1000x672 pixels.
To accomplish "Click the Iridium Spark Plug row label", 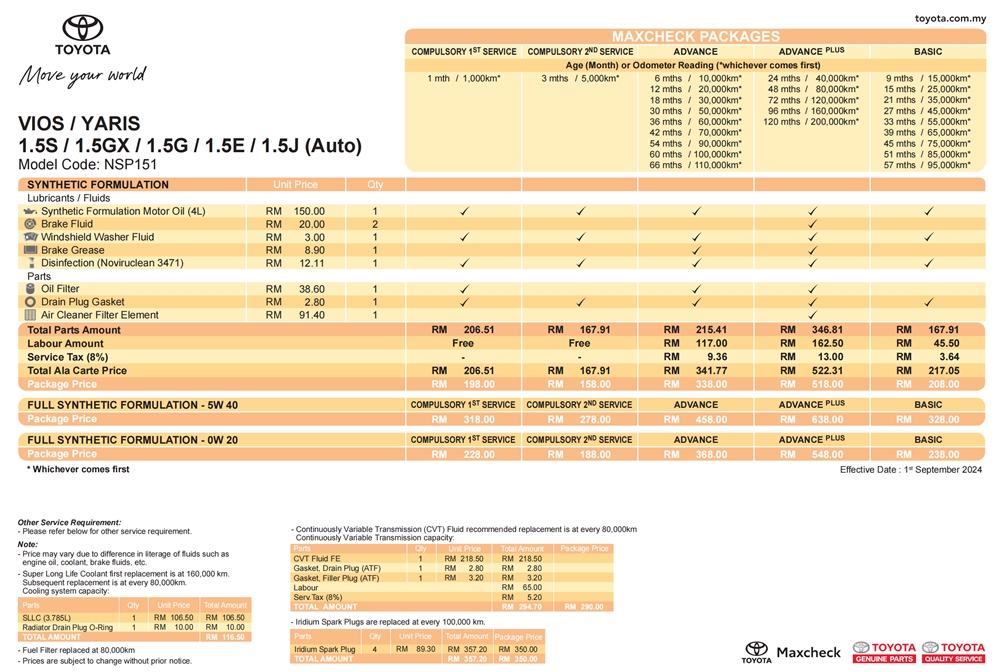I will click(x=324, y=649).
